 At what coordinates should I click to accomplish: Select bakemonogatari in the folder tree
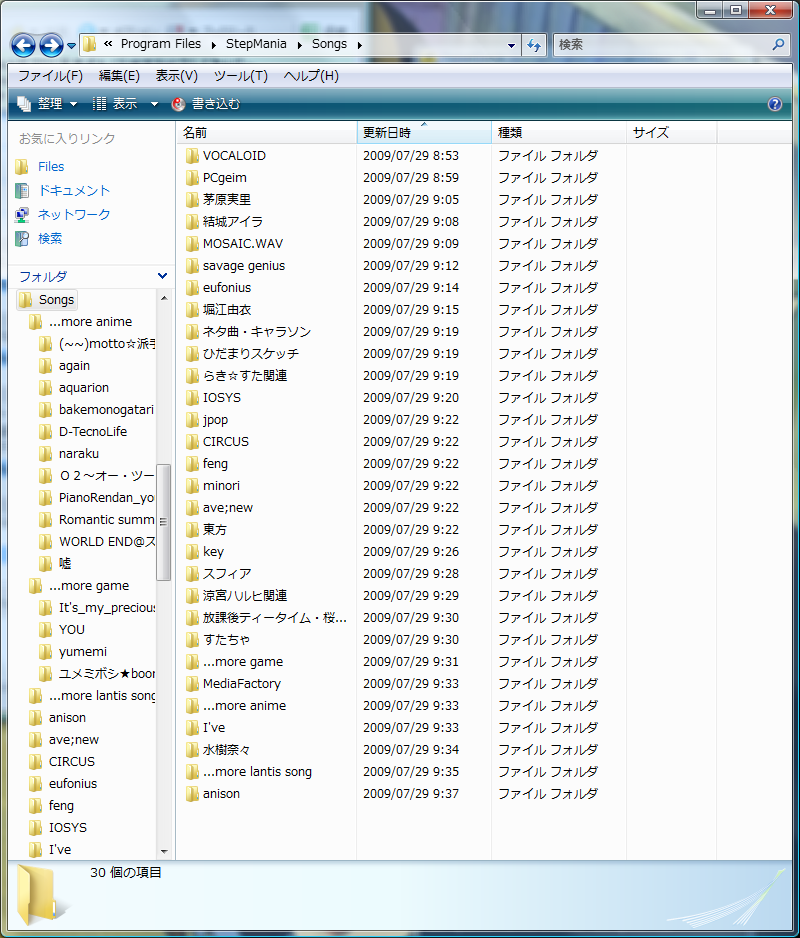click(x=106, y=410)
